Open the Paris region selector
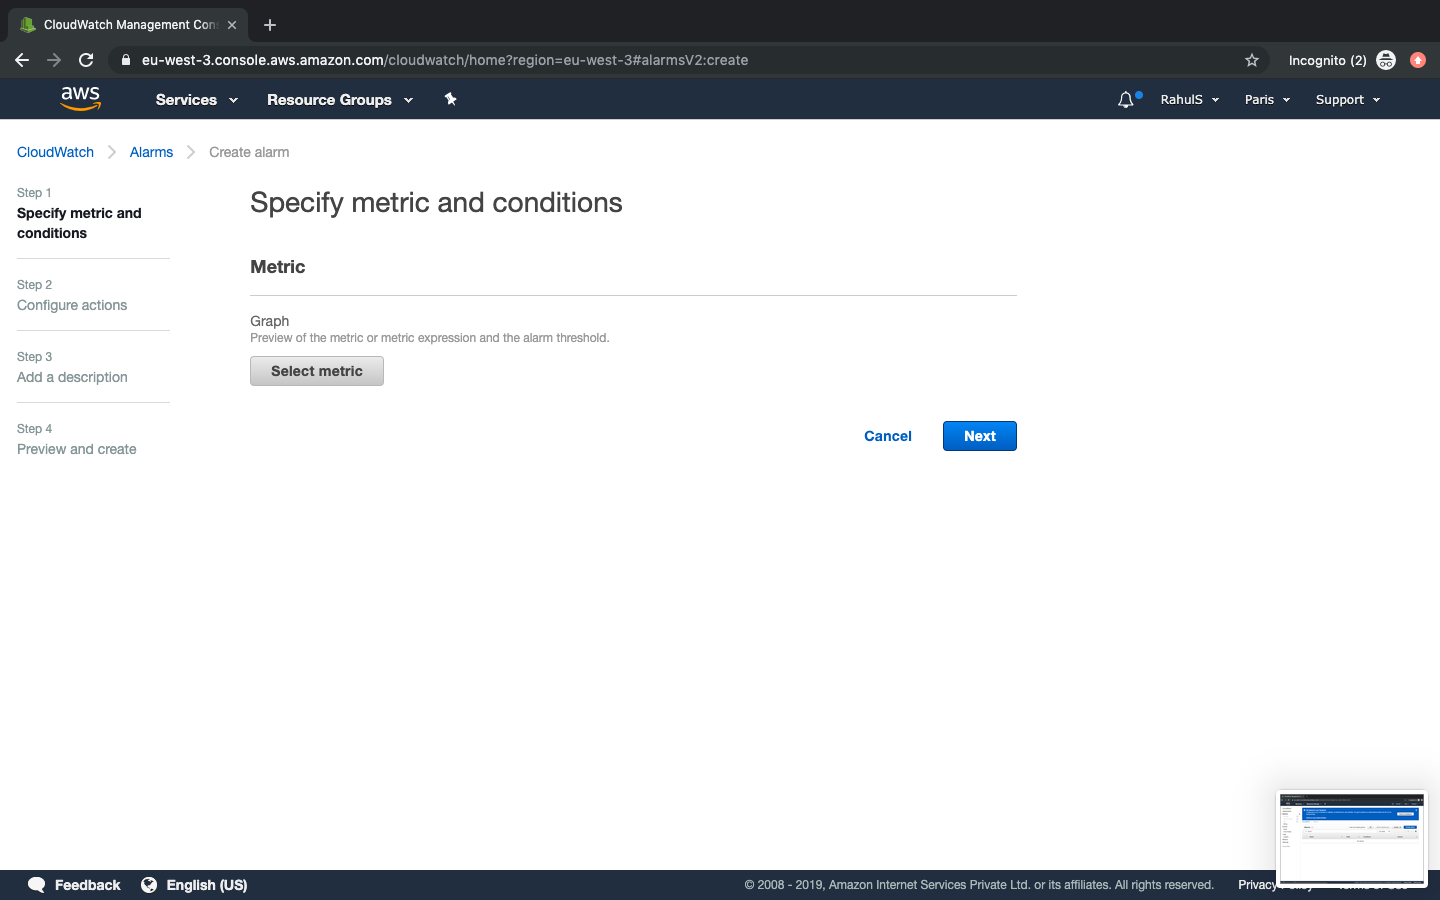 point(1266,100)
